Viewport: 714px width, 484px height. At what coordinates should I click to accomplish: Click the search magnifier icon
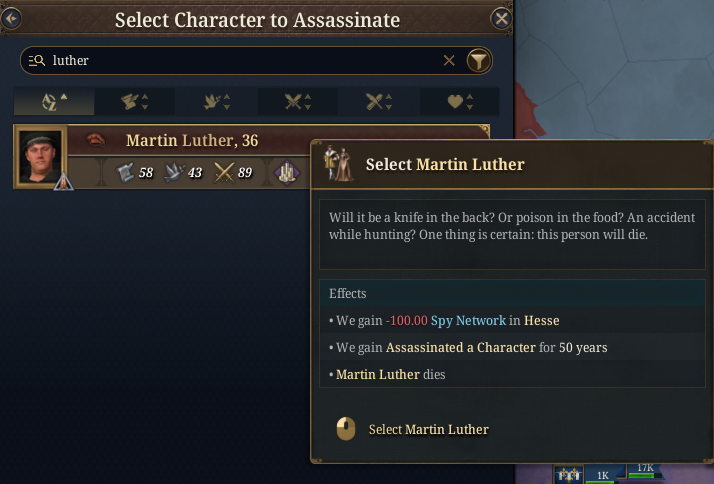pyautogui.click(x=37, y=61)
